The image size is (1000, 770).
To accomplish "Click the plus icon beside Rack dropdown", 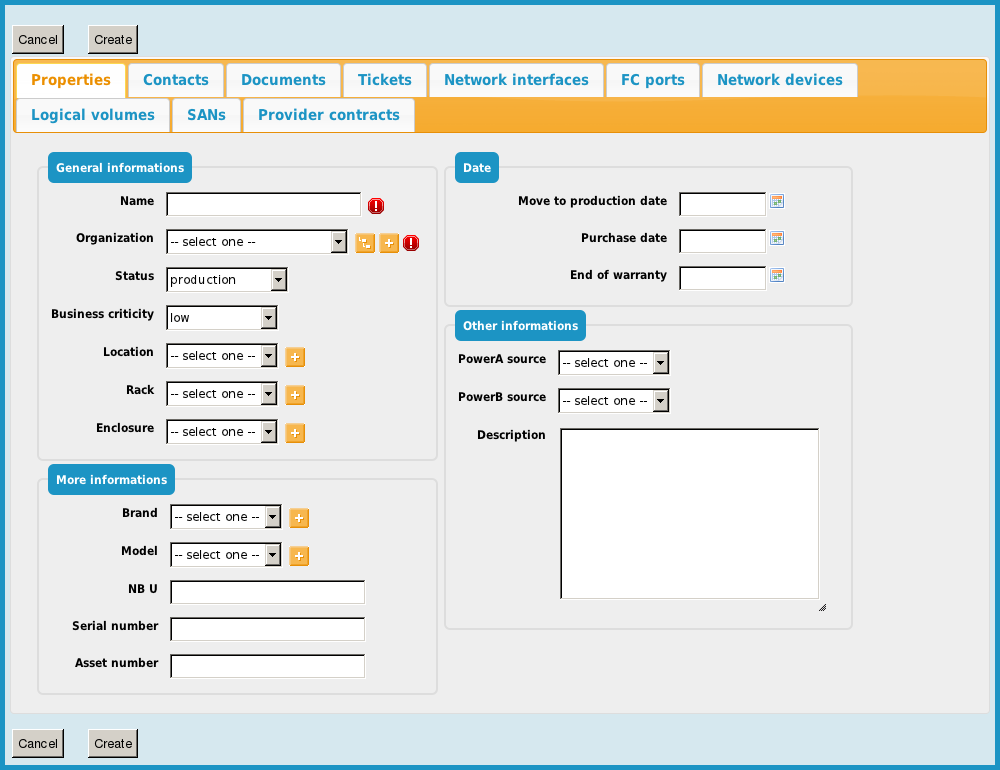I will tap(295, 395).
